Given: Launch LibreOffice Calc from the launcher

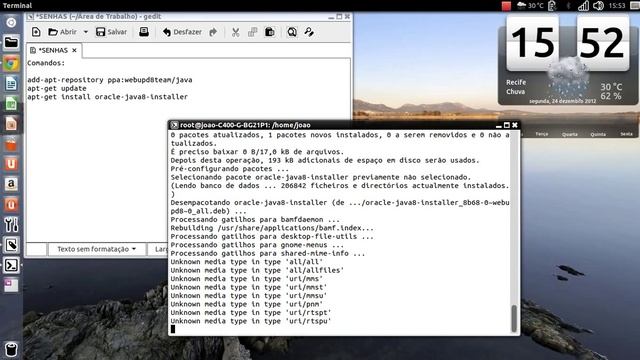Looking at the screenshot, I should tap(11, 104).
